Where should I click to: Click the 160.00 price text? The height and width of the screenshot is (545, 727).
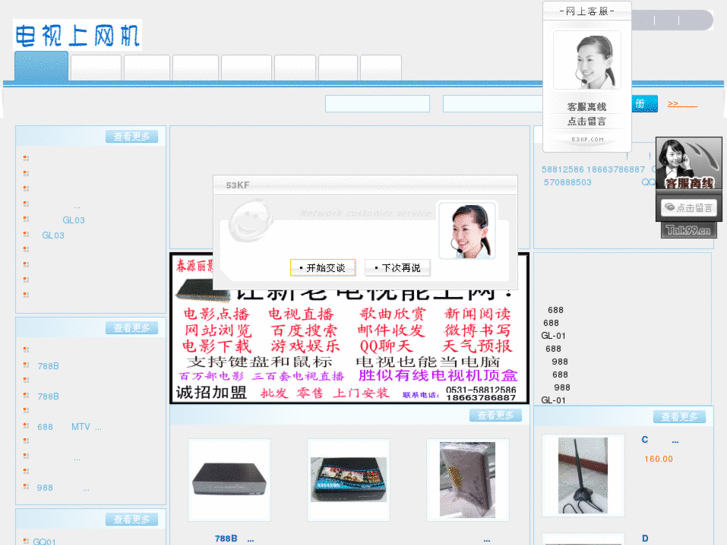[x=658, y=459]
